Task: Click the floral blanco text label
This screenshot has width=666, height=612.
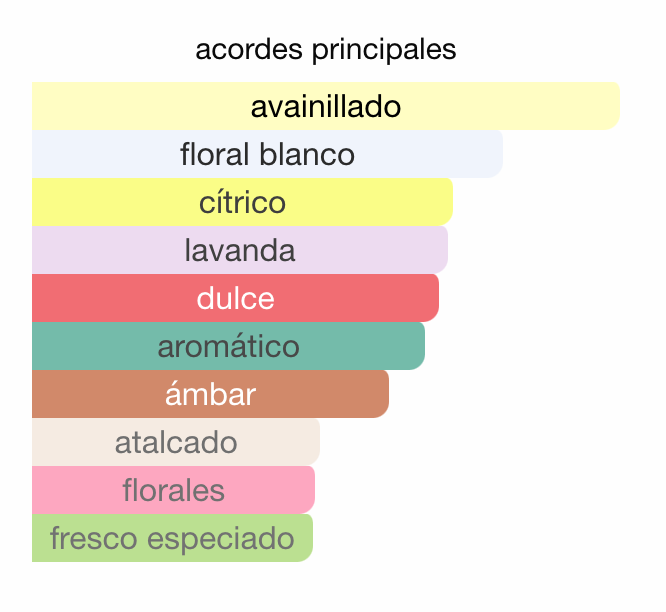Action: click(268, 154)
